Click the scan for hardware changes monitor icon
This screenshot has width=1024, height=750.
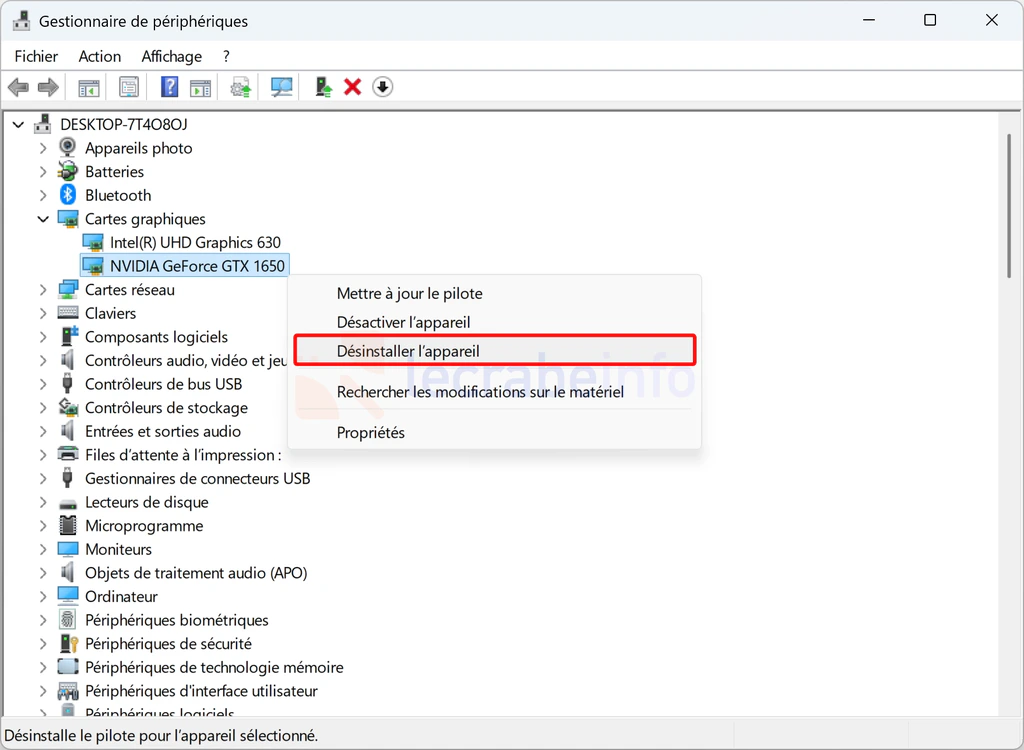click(282, 87)
